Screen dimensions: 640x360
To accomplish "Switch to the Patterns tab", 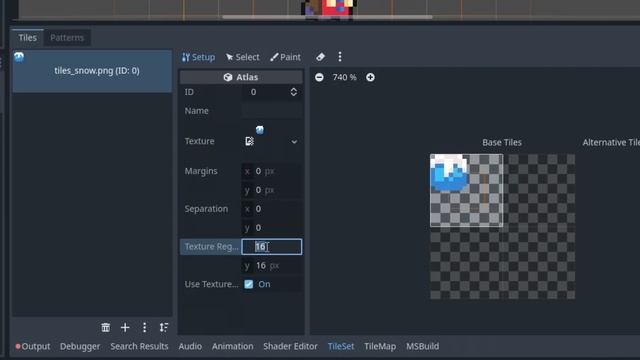I will click(67, 38).
